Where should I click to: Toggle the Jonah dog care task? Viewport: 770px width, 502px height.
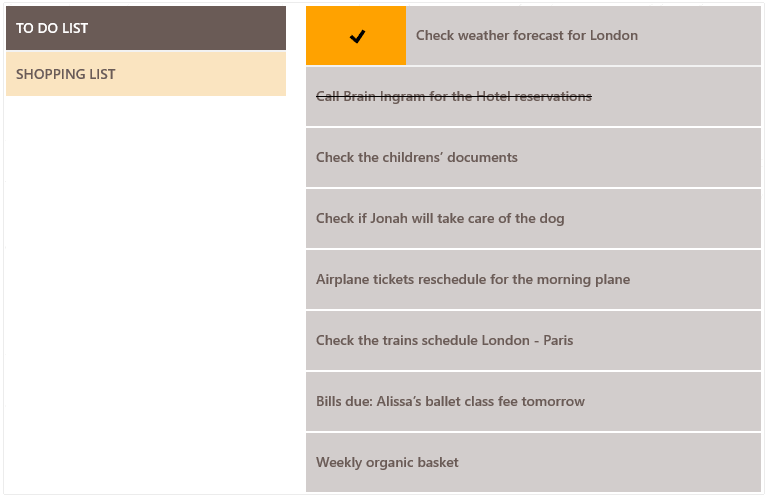(x=440, y=219)
